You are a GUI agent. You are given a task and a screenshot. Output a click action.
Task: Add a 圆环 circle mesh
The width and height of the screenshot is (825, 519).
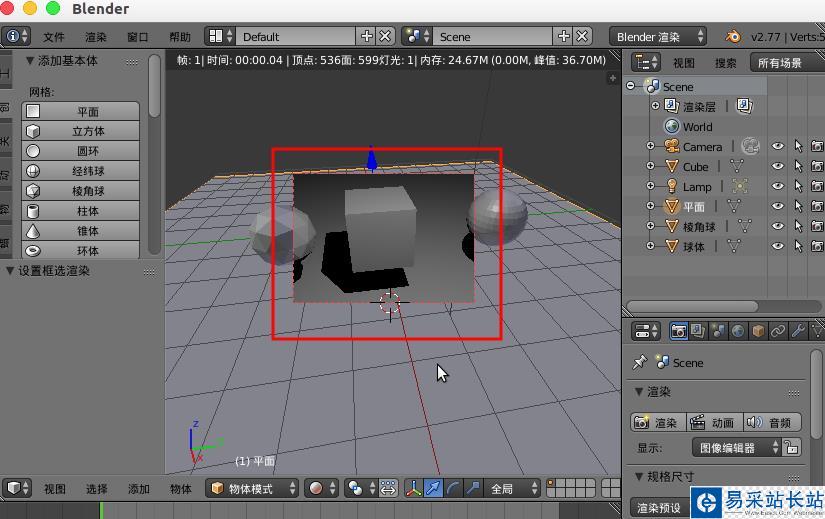81,151
